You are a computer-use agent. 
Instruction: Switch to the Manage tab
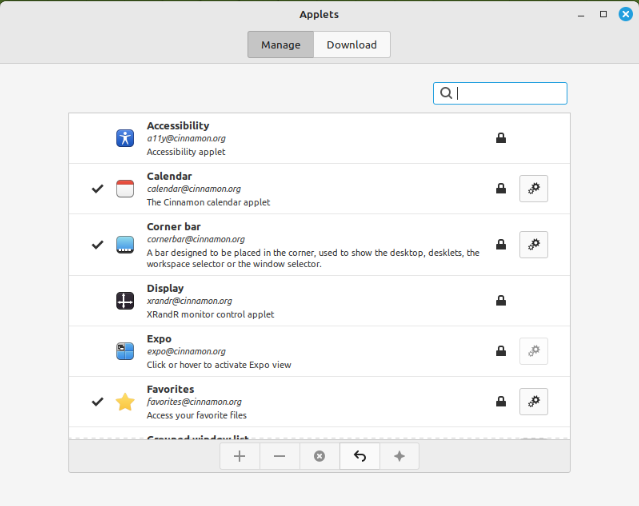pyautogui.click(x=281, y=44)
